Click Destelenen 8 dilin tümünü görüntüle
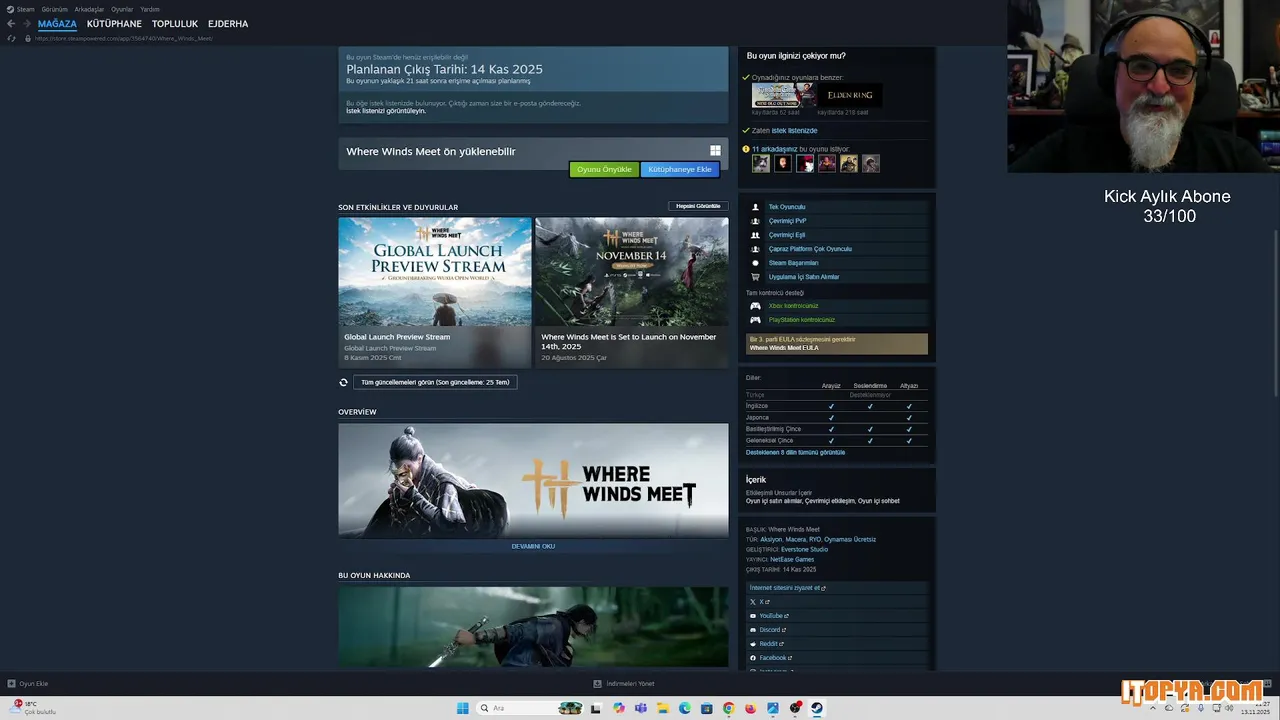 [x=795, y=452]
